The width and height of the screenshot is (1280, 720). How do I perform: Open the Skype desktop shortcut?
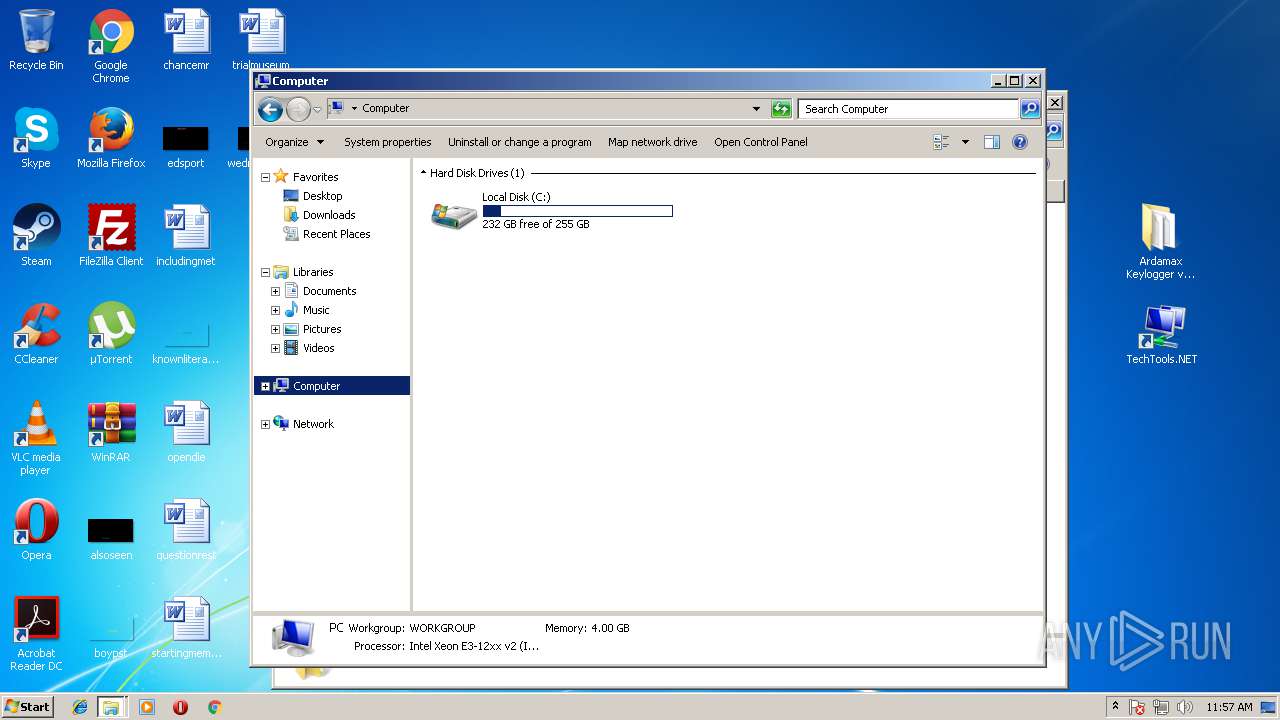(36, 138)
